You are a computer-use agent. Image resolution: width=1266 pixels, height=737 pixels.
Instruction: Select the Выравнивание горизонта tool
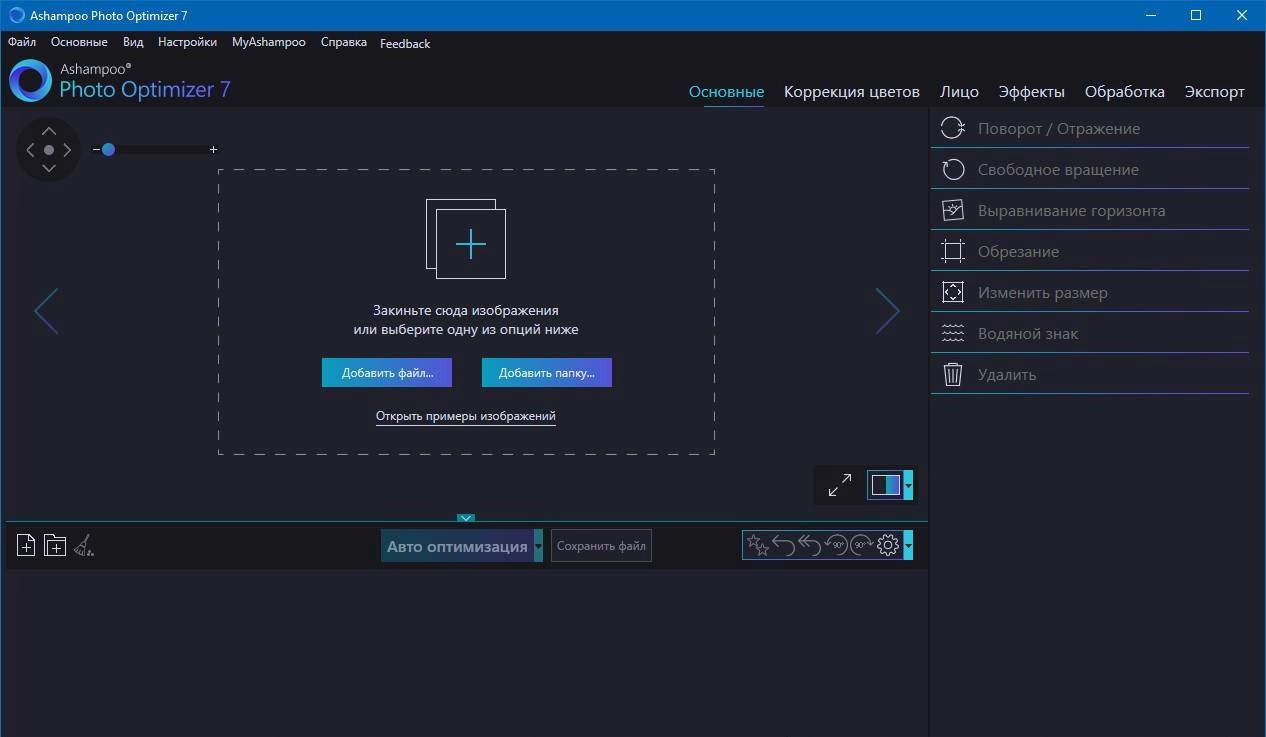click(1090, 210)
